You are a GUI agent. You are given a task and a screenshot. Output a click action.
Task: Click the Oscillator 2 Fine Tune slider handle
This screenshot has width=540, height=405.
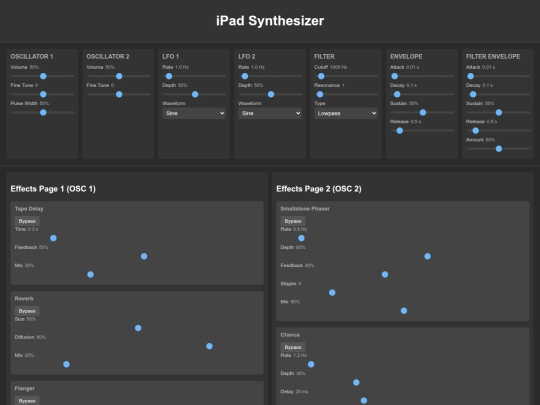pyautogui.click(x=119, y=94)
